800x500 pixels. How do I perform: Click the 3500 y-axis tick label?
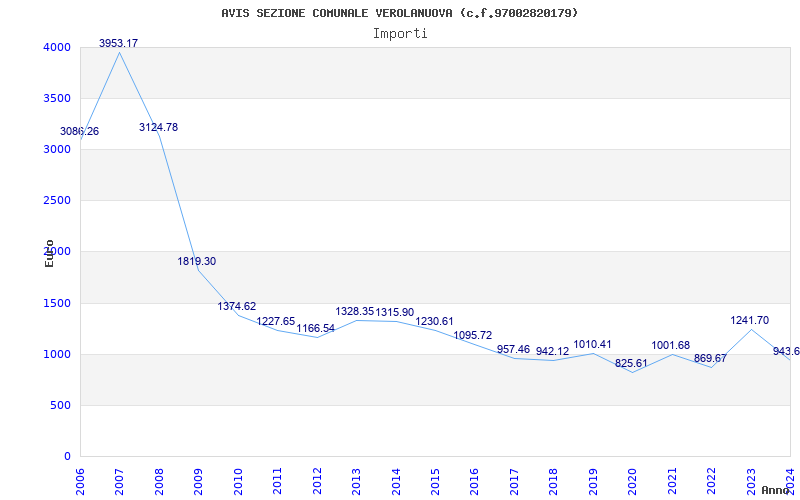click(56, 98)
